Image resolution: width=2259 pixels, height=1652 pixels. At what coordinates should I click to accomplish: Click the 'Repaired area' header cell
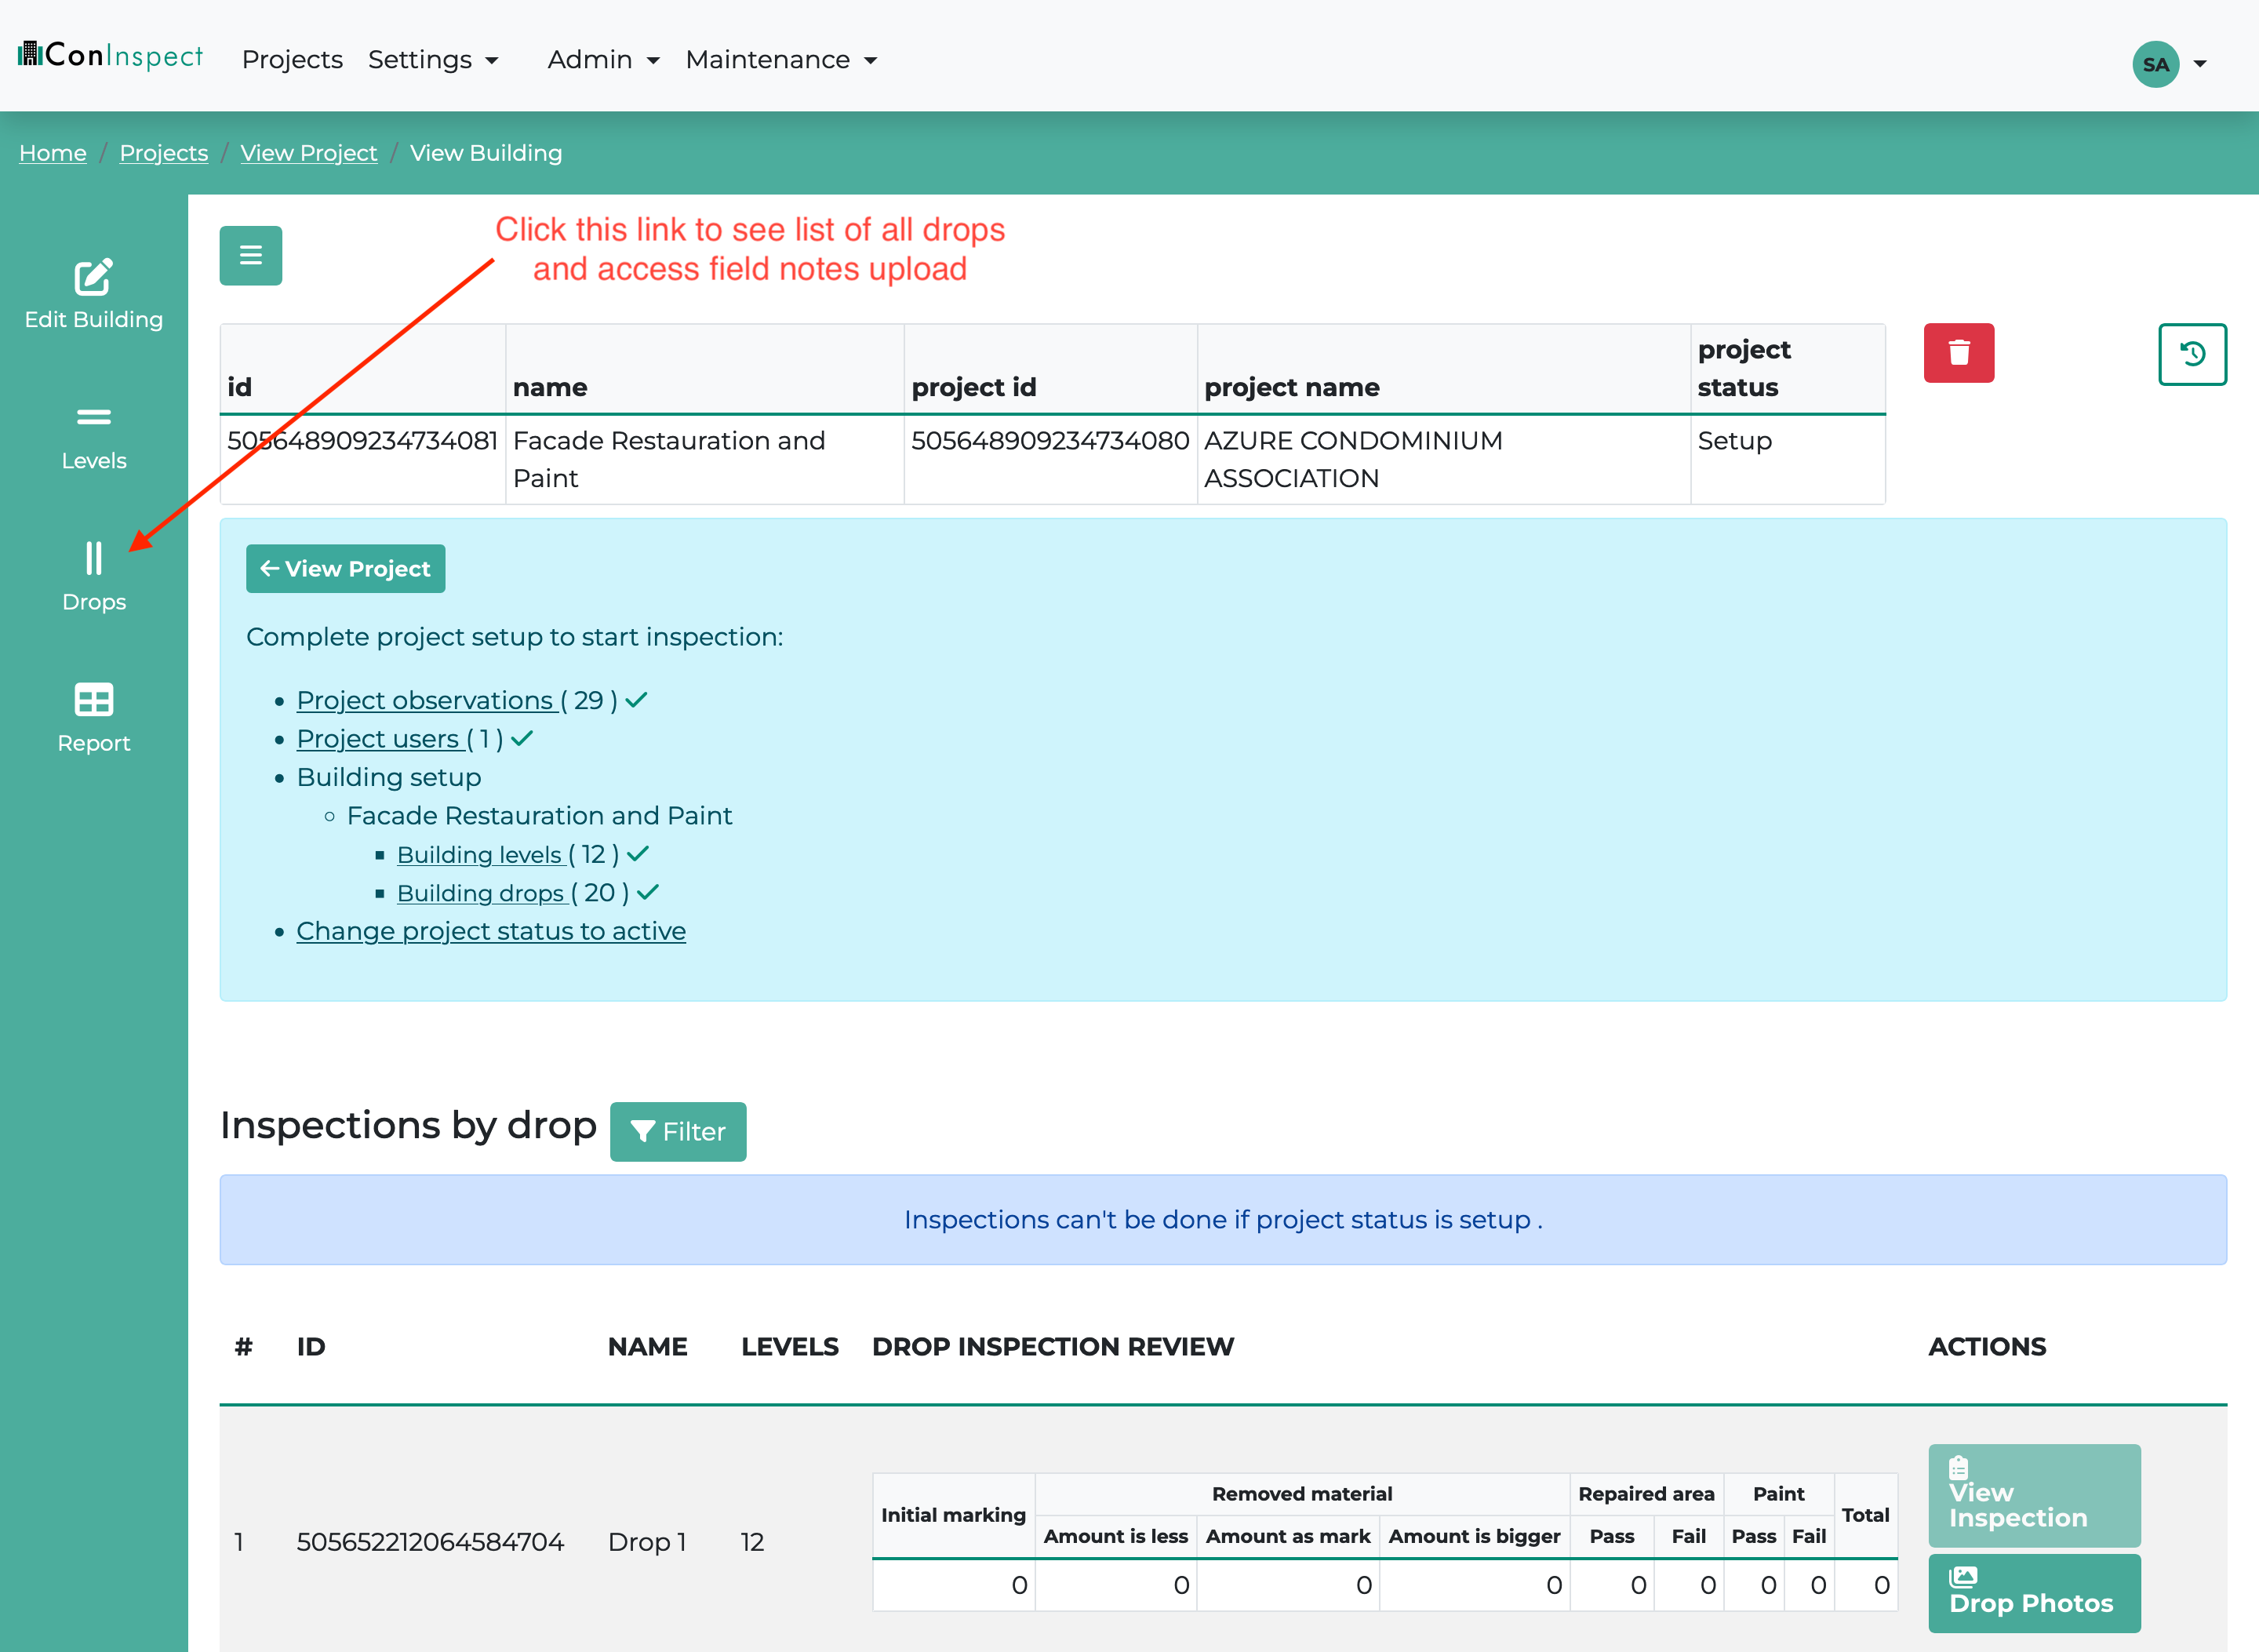click(x=1646, y=1494)
